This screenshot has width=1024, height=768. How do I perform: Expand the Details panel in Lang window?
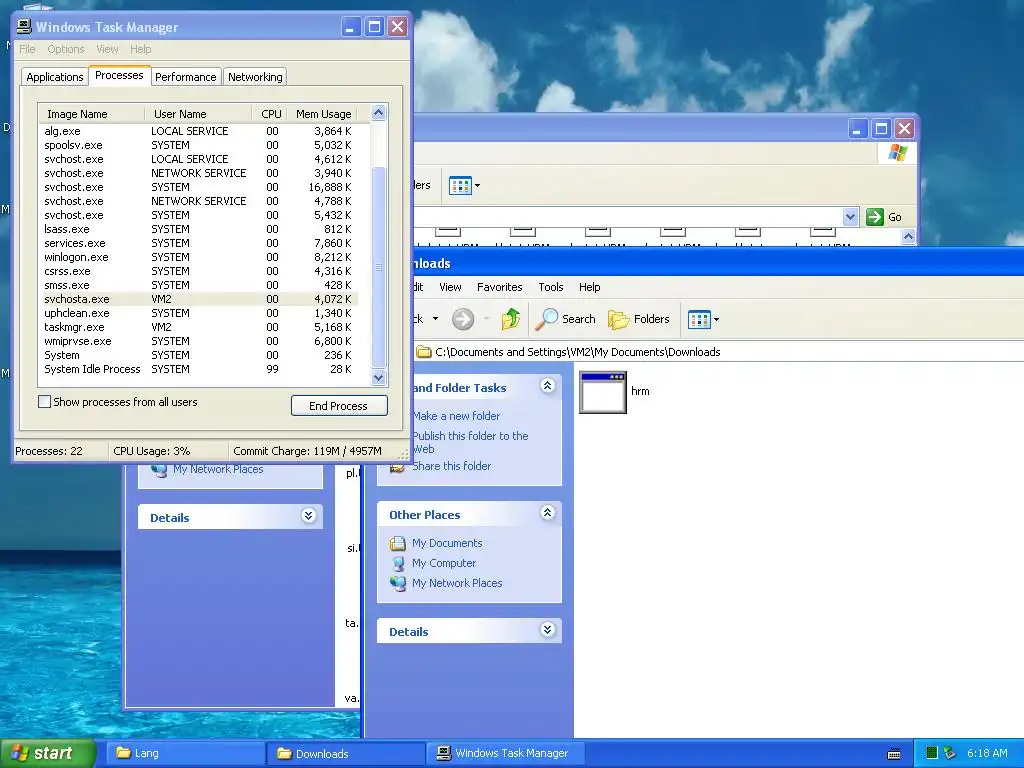click(x=308, y=516)
